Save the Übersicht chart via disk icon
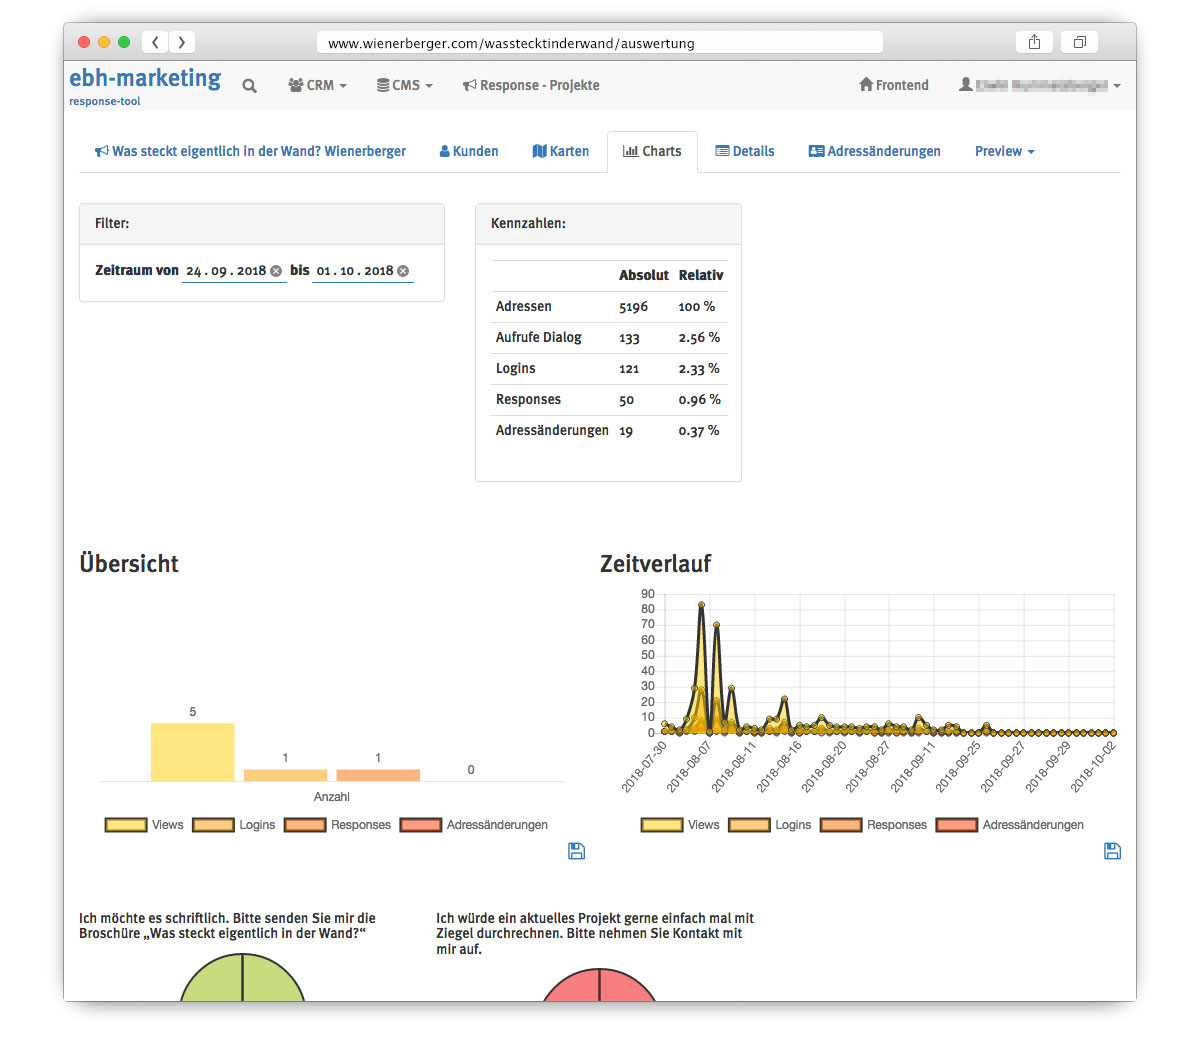 coord(576,851)
